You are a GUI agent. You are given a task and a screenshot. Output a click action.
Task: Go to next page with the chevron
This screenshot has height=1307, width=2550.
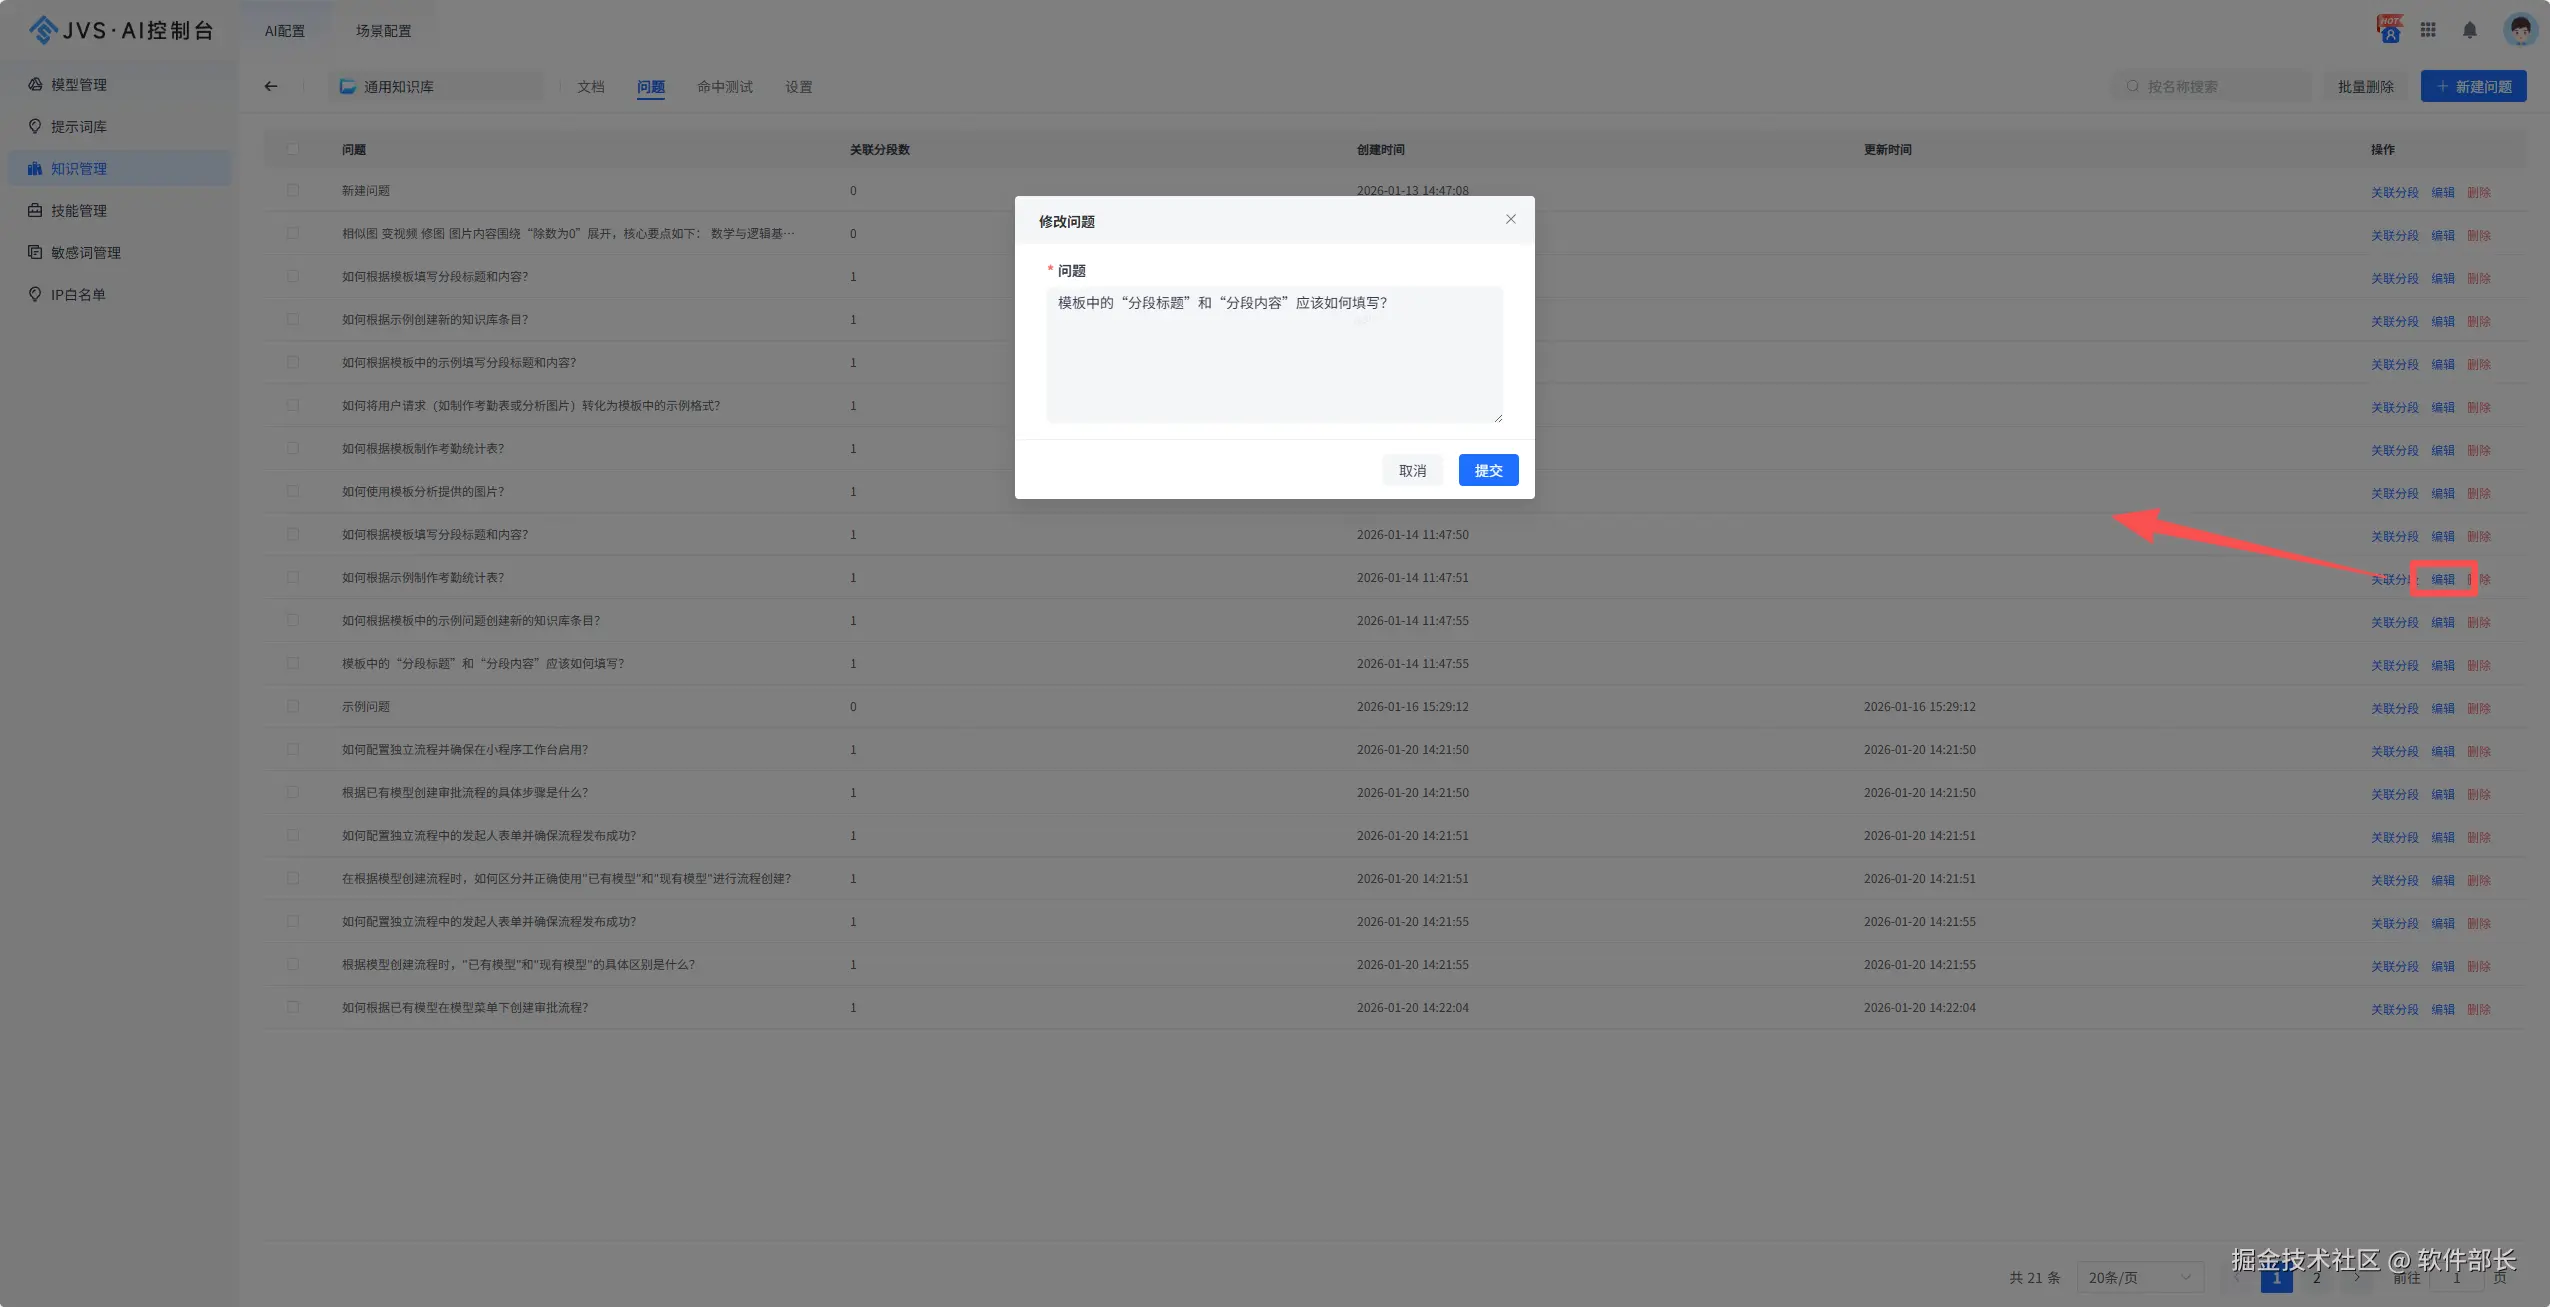point(2356,1278)
